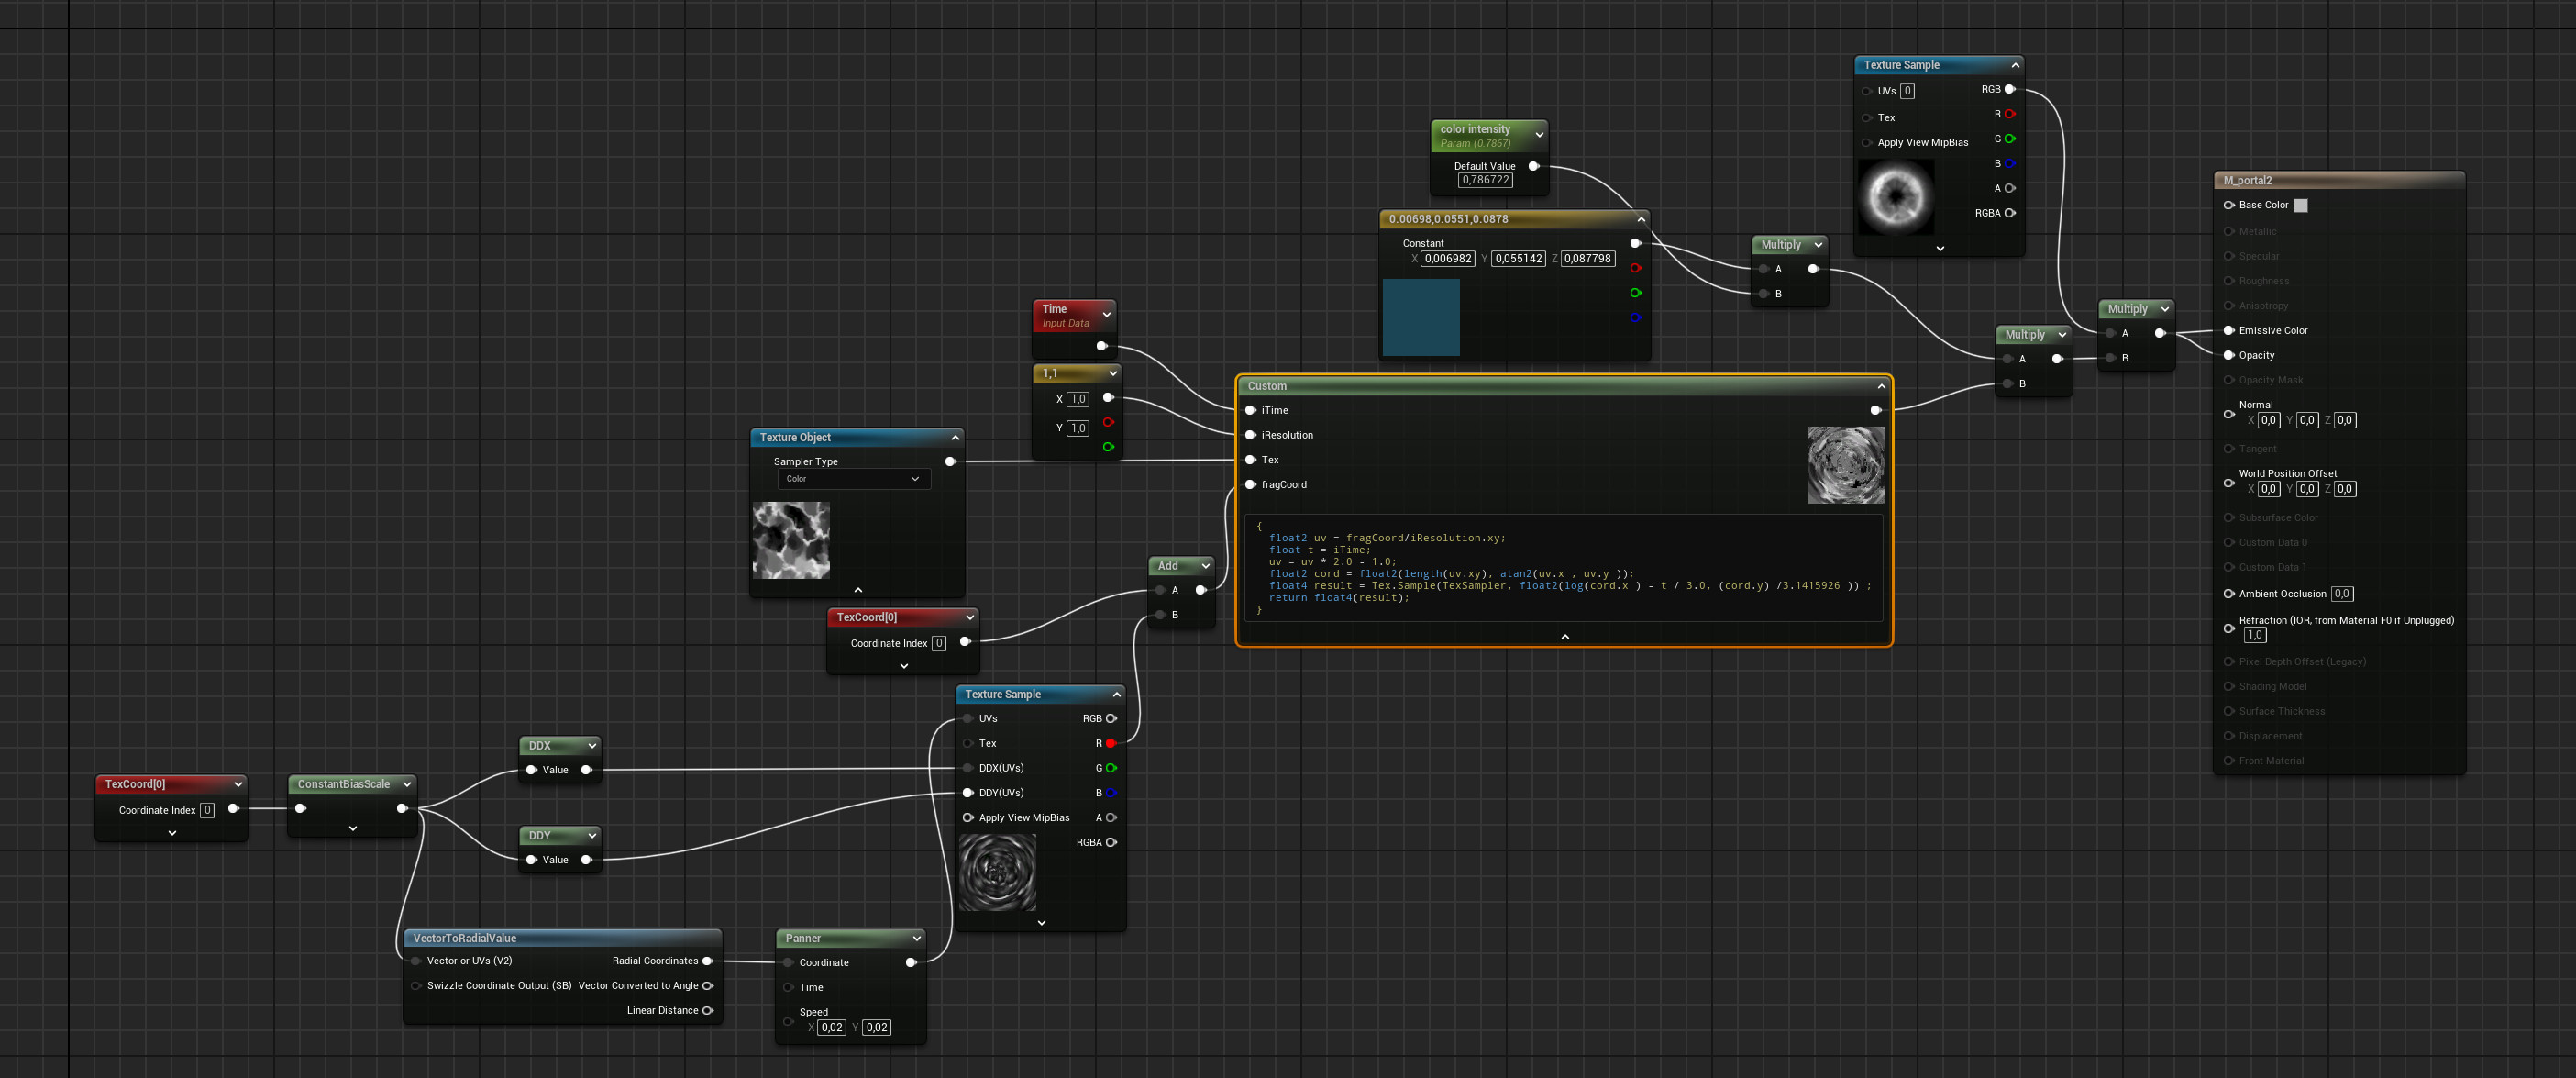Click the Base Color input pin on M_portal2
2576x1078 pixels.
[x=2229, y=205]
